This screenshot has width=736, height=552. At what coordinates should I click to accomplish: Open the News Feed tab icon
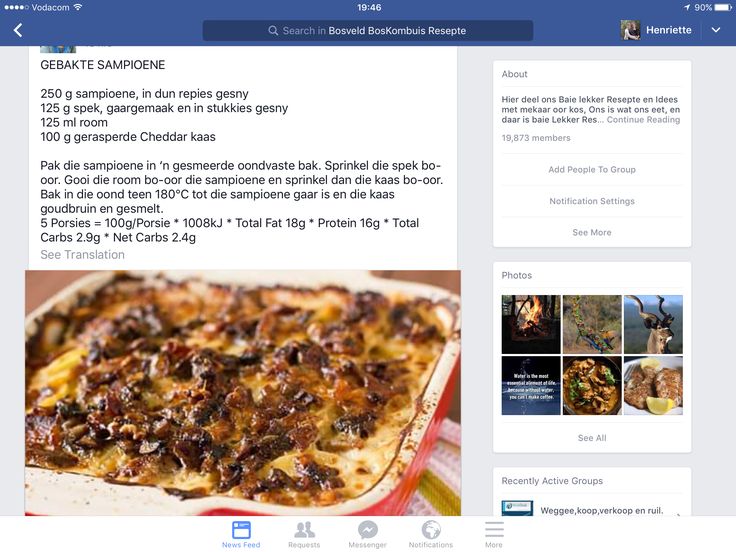[x=241, y=530]
